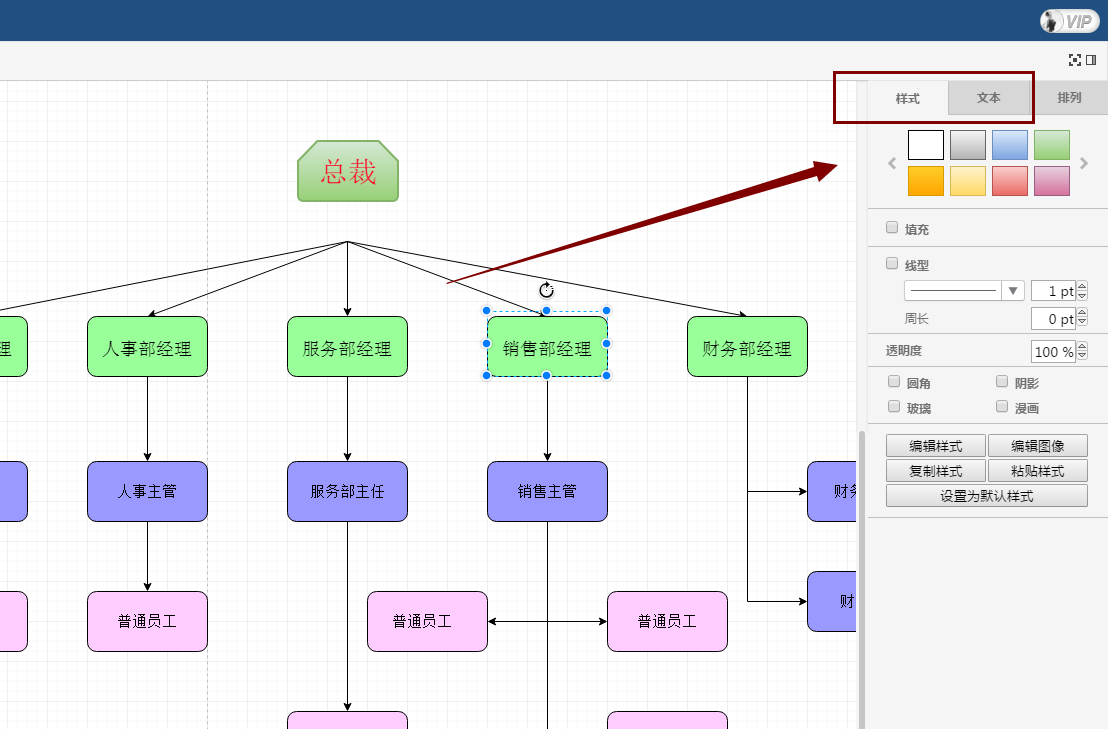Select the 服务部经理 box
The width and height of the screenshot is (1108, 729).
(x=347, y=347)
